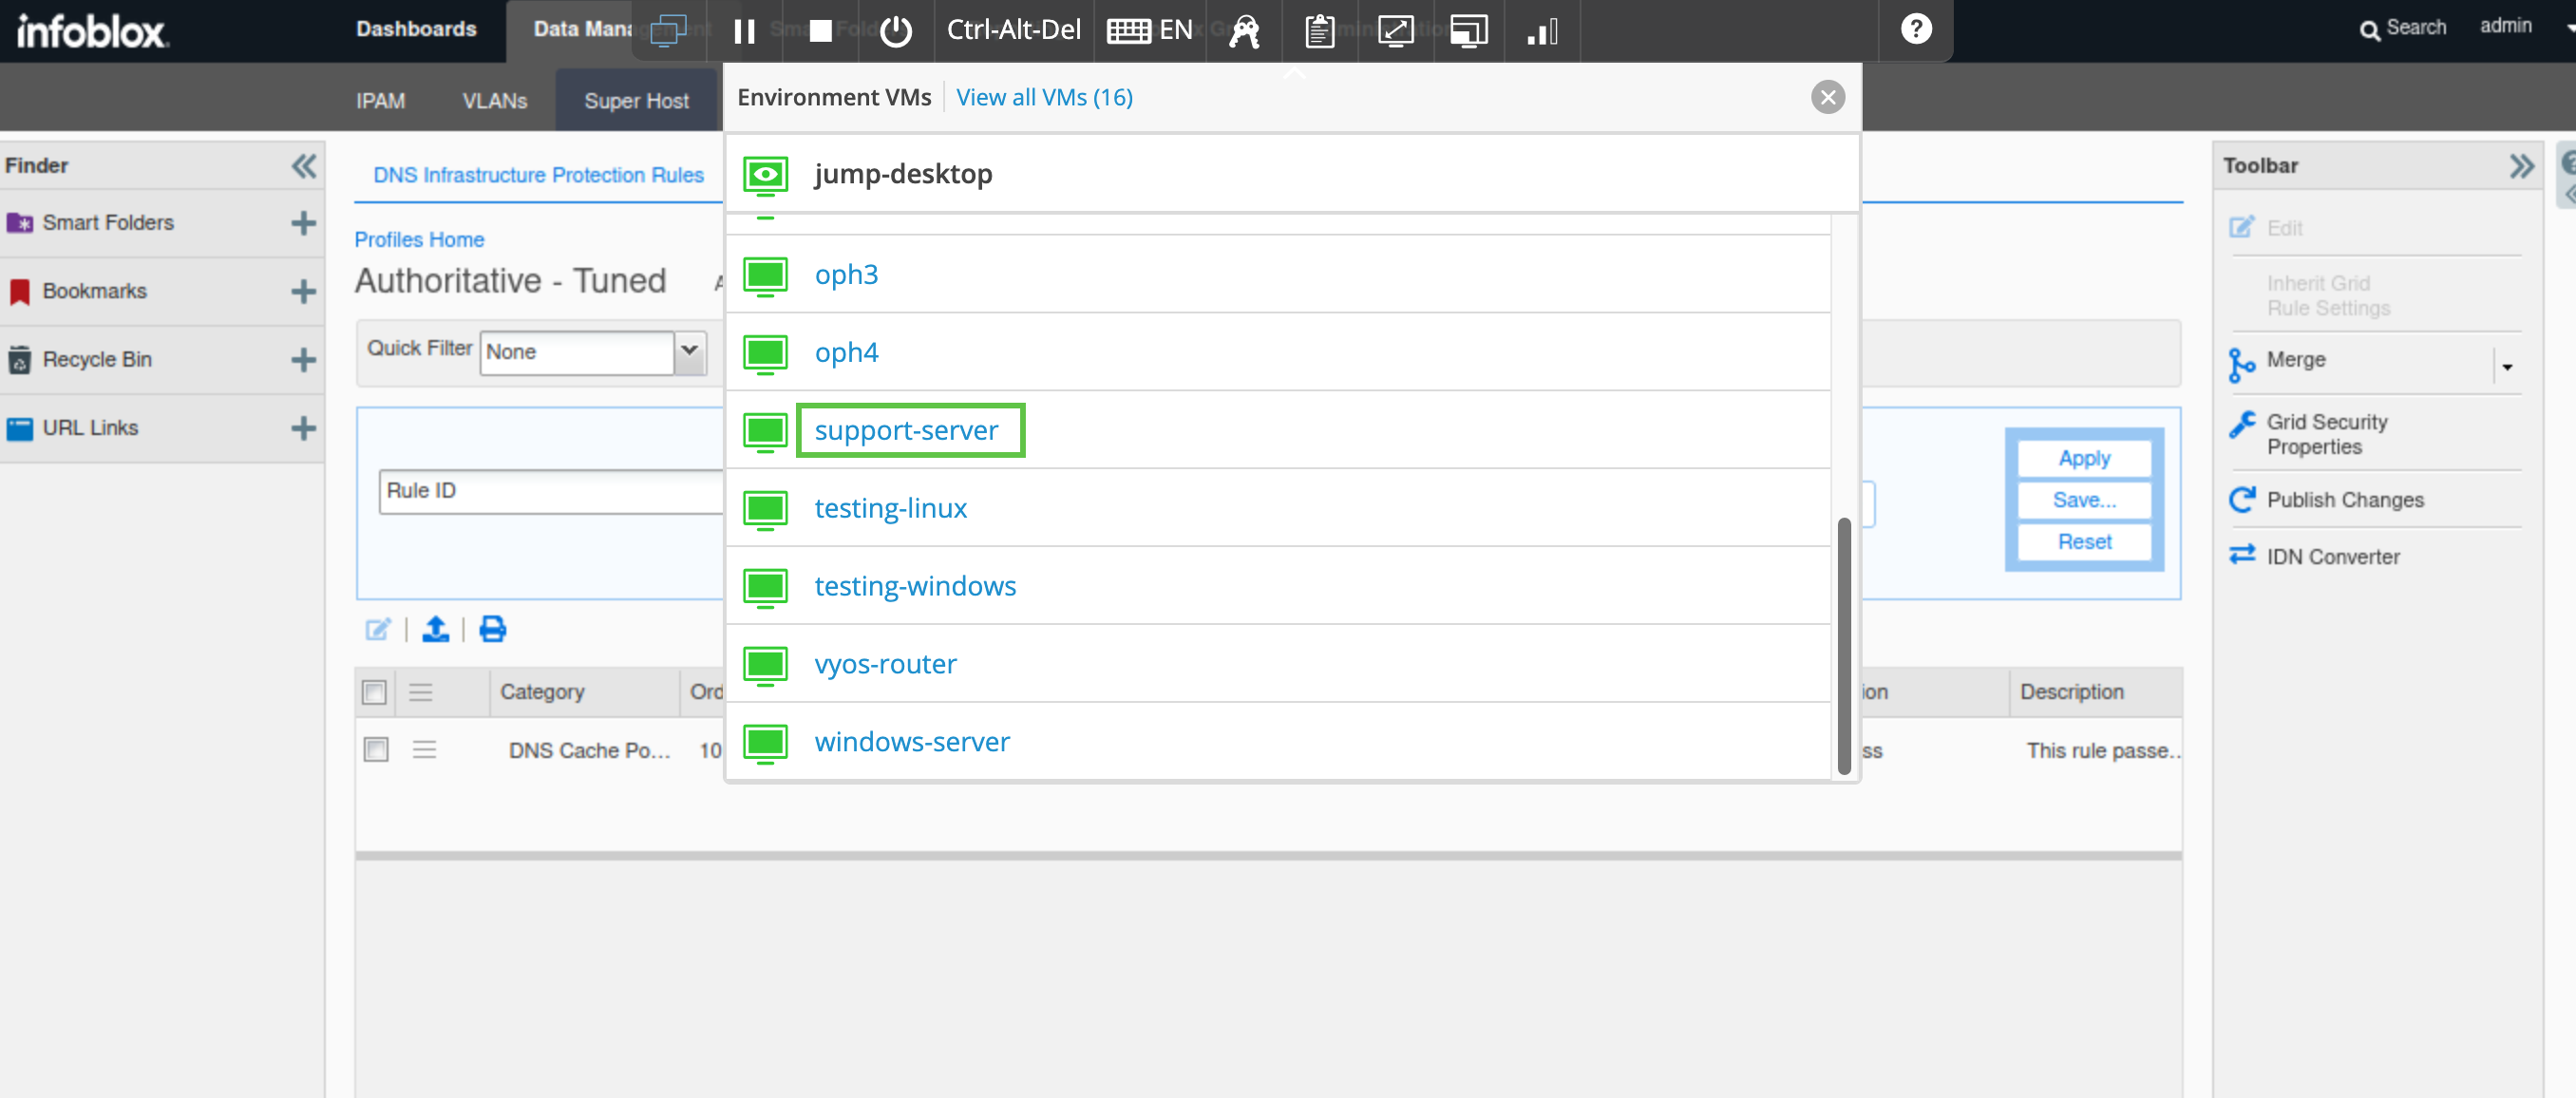The width and height of the screenshot is (2576, 1098).
Task: Open the Dashboards menu tab
Action: coord(416,29)
